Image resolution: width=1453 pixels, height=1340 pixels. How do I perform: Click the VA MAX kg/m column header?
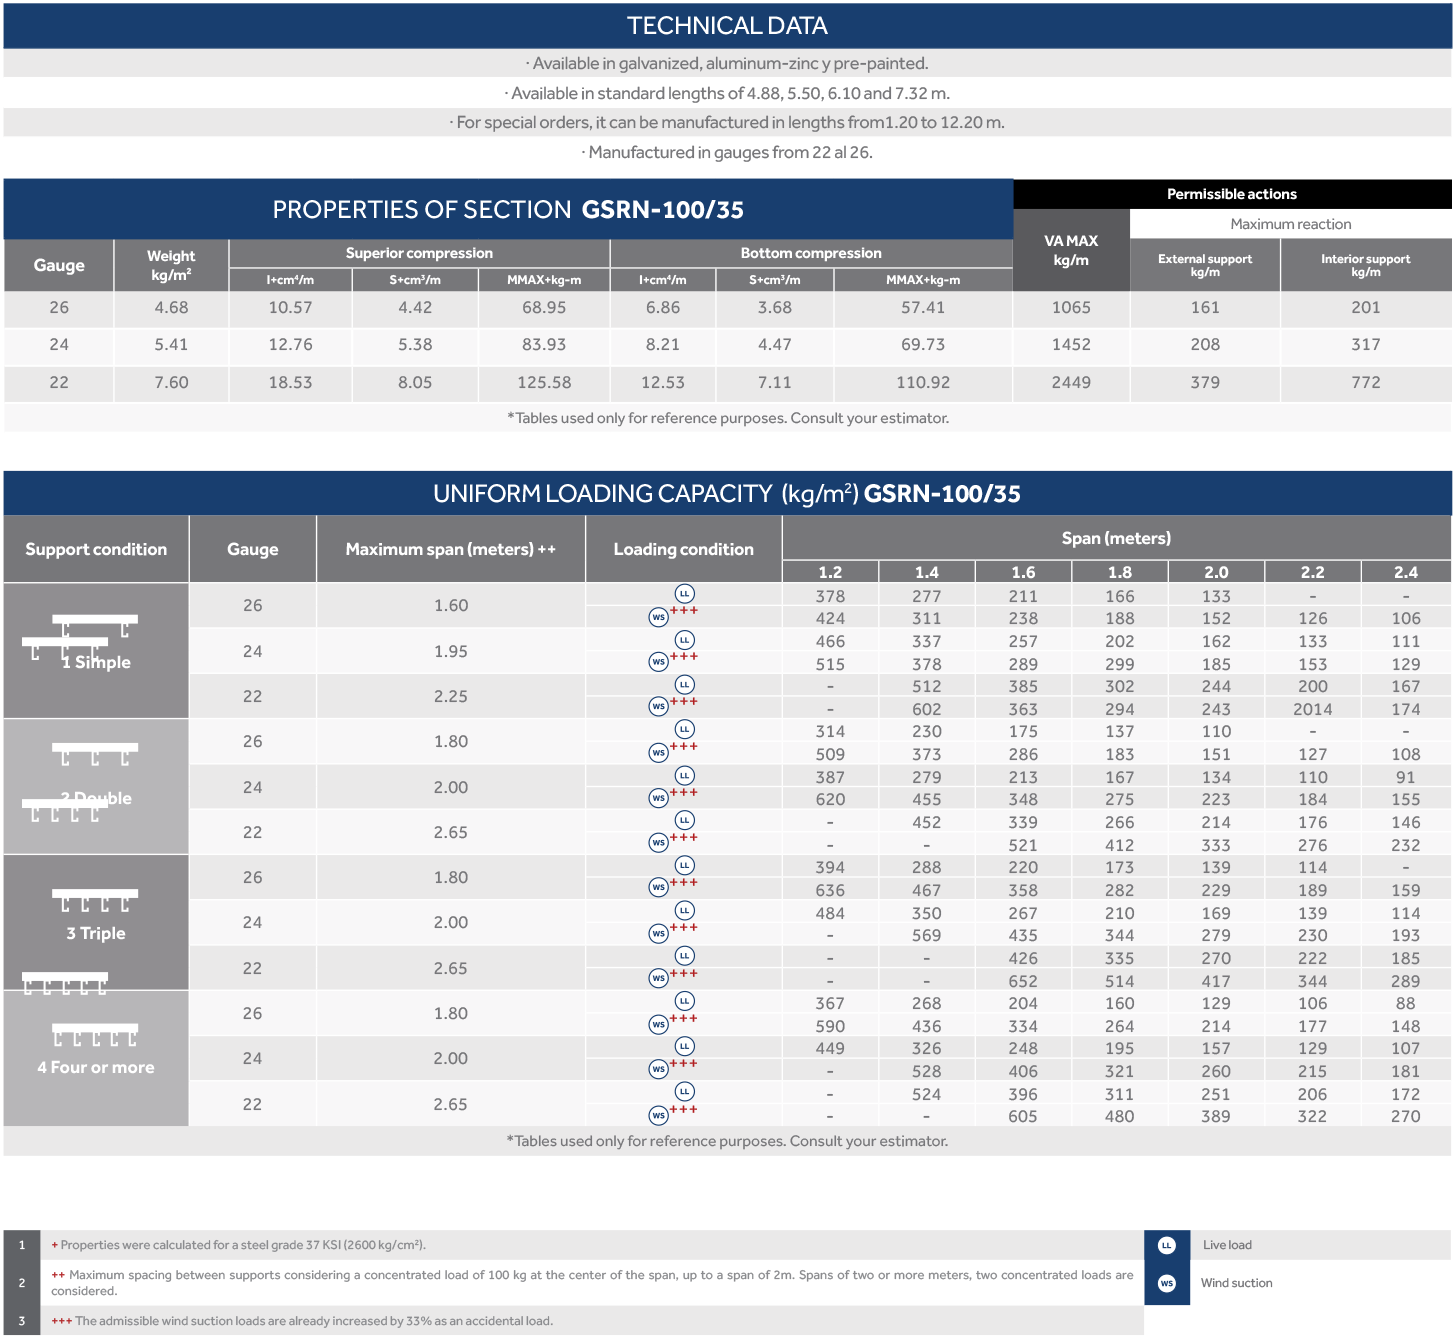click(x=1070, y=250)
